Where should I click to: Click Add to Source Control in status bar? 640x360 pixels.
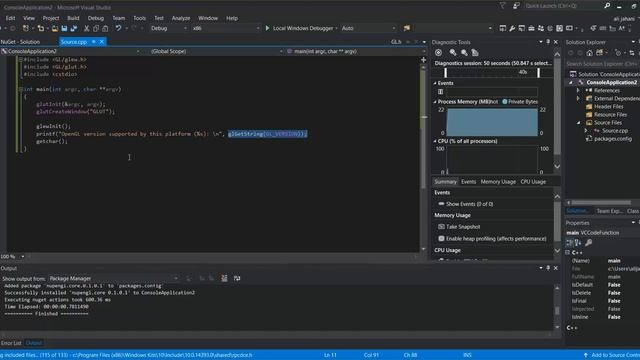(x=612, y=355)
